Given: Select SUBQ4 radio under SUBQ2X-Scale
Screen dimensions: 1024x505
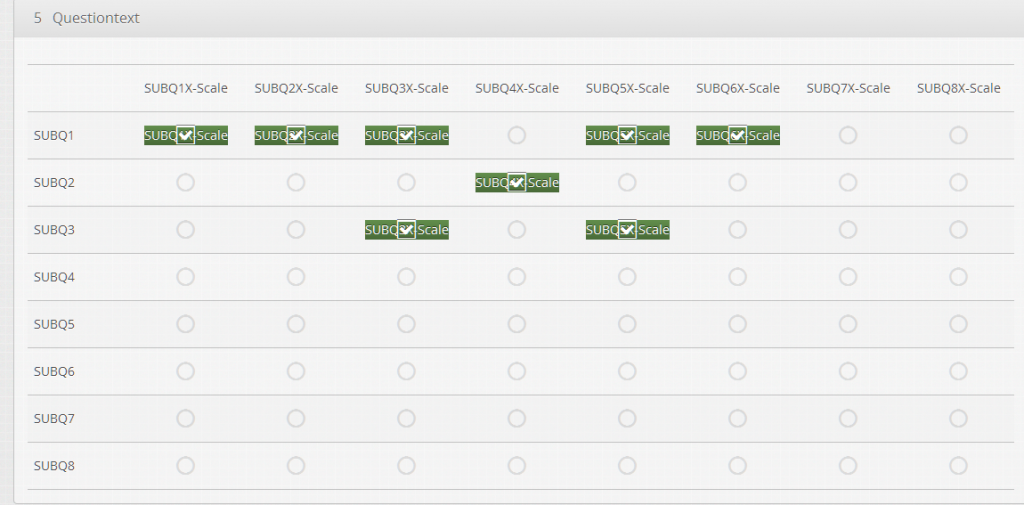Looking at the screenshot, I should [x=296, y=277].
